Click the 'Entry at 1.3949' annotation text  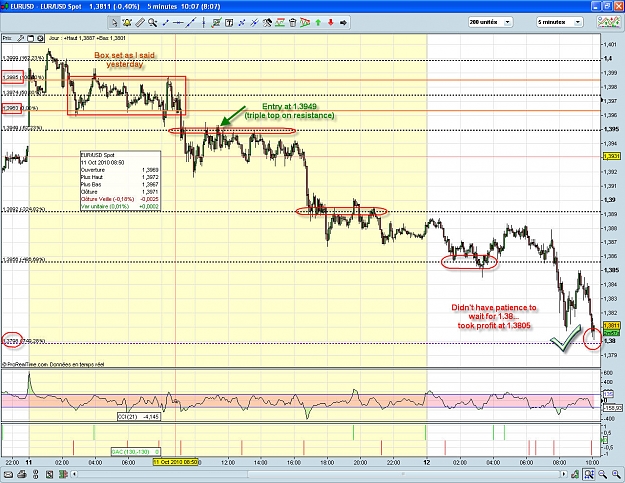tap(289, 106)
